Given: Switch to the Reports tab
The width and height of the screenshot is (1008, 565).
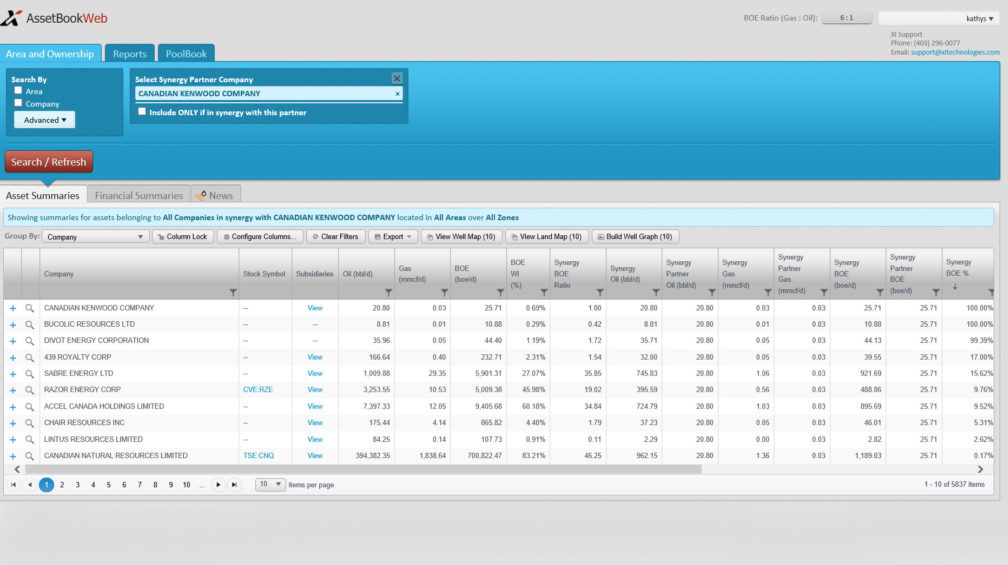Looking at the screenshot, I should click(x=130, y=53).
